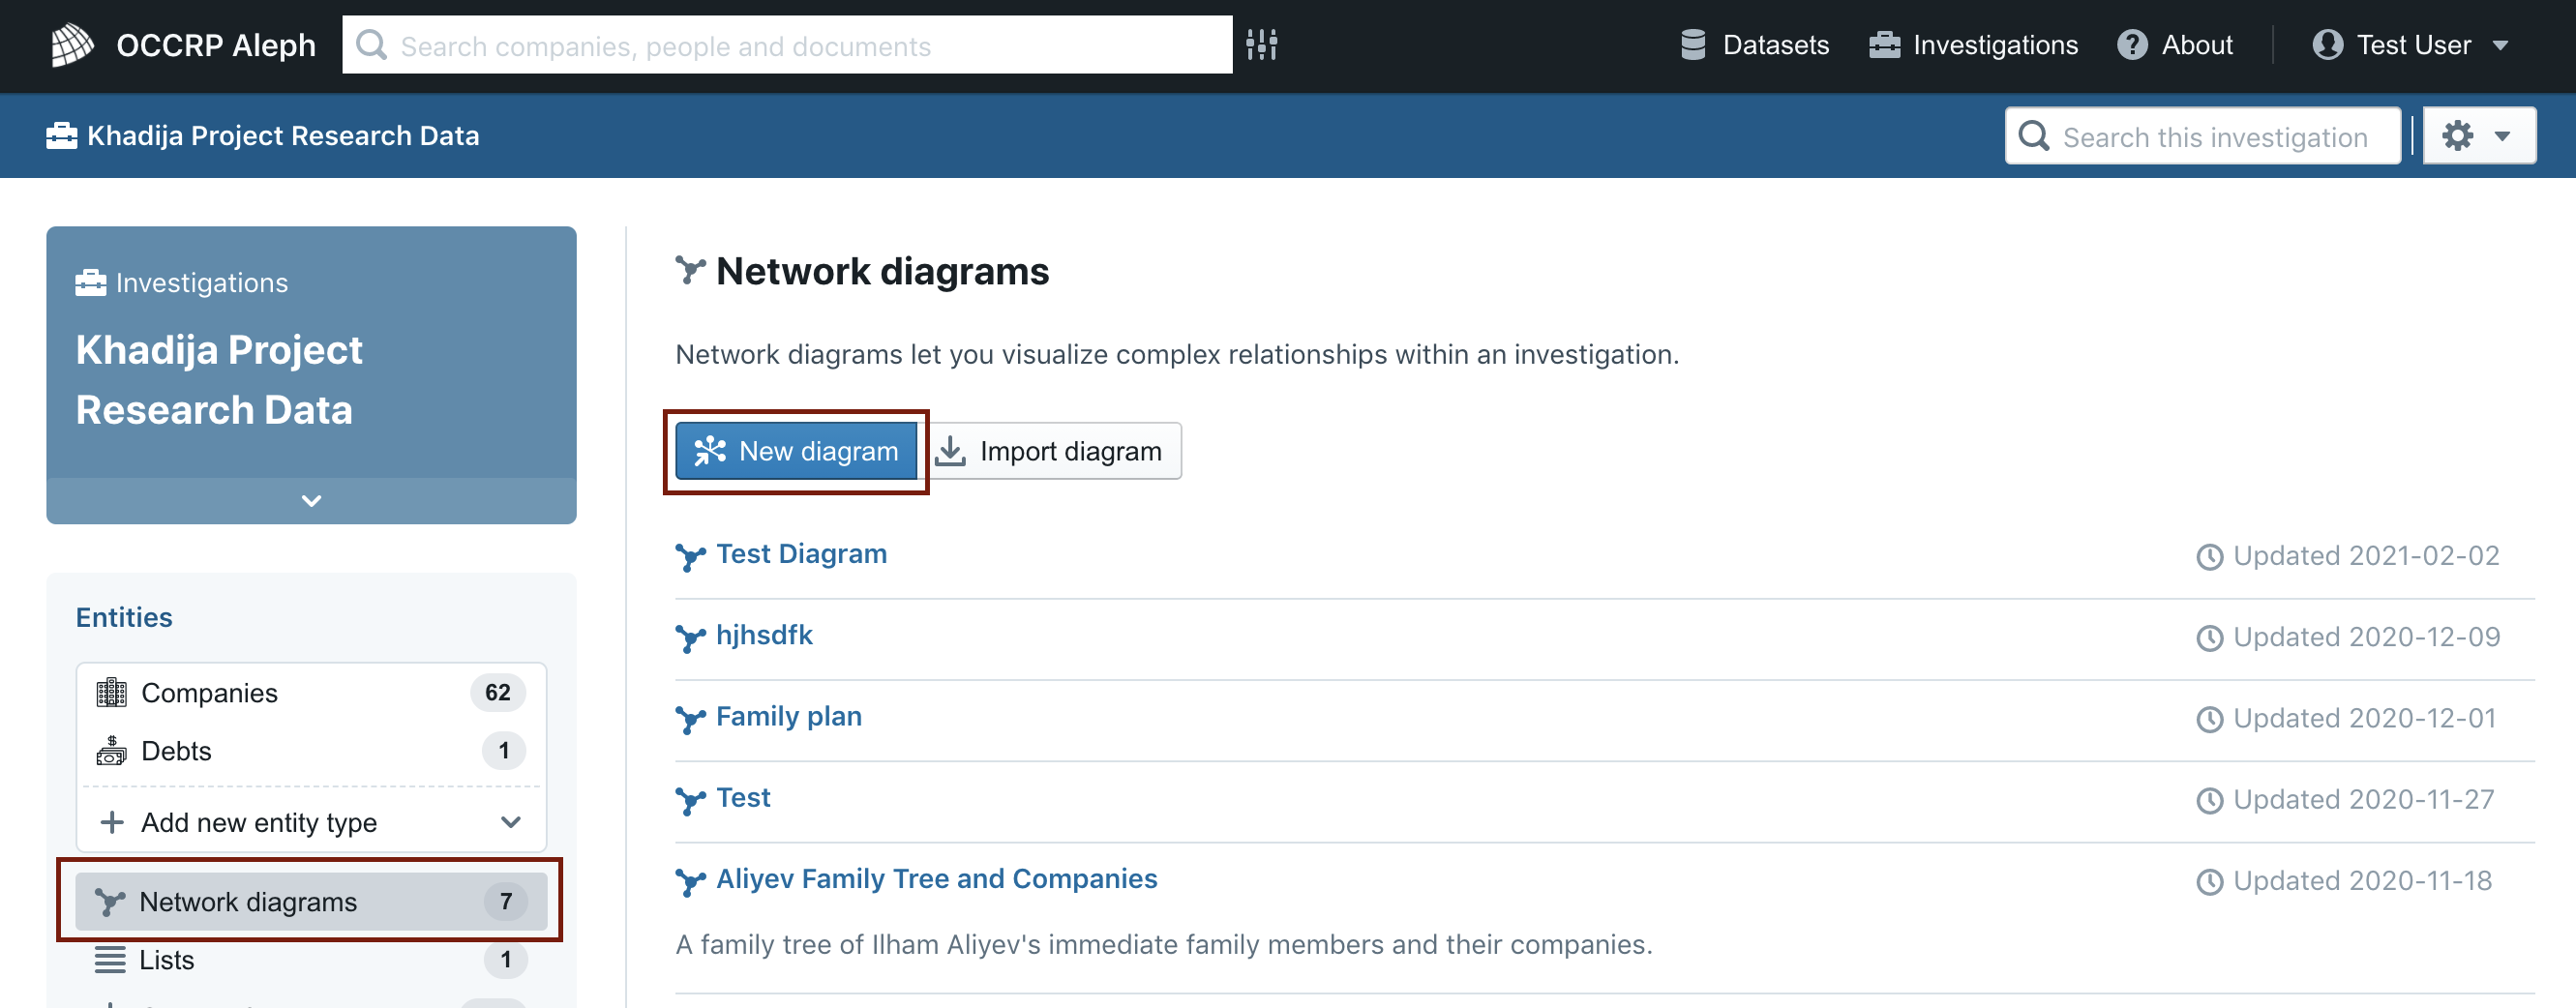Click the OCCRP Aleph logo icon
This screenshot has width=2576, height=1008.
72,45
